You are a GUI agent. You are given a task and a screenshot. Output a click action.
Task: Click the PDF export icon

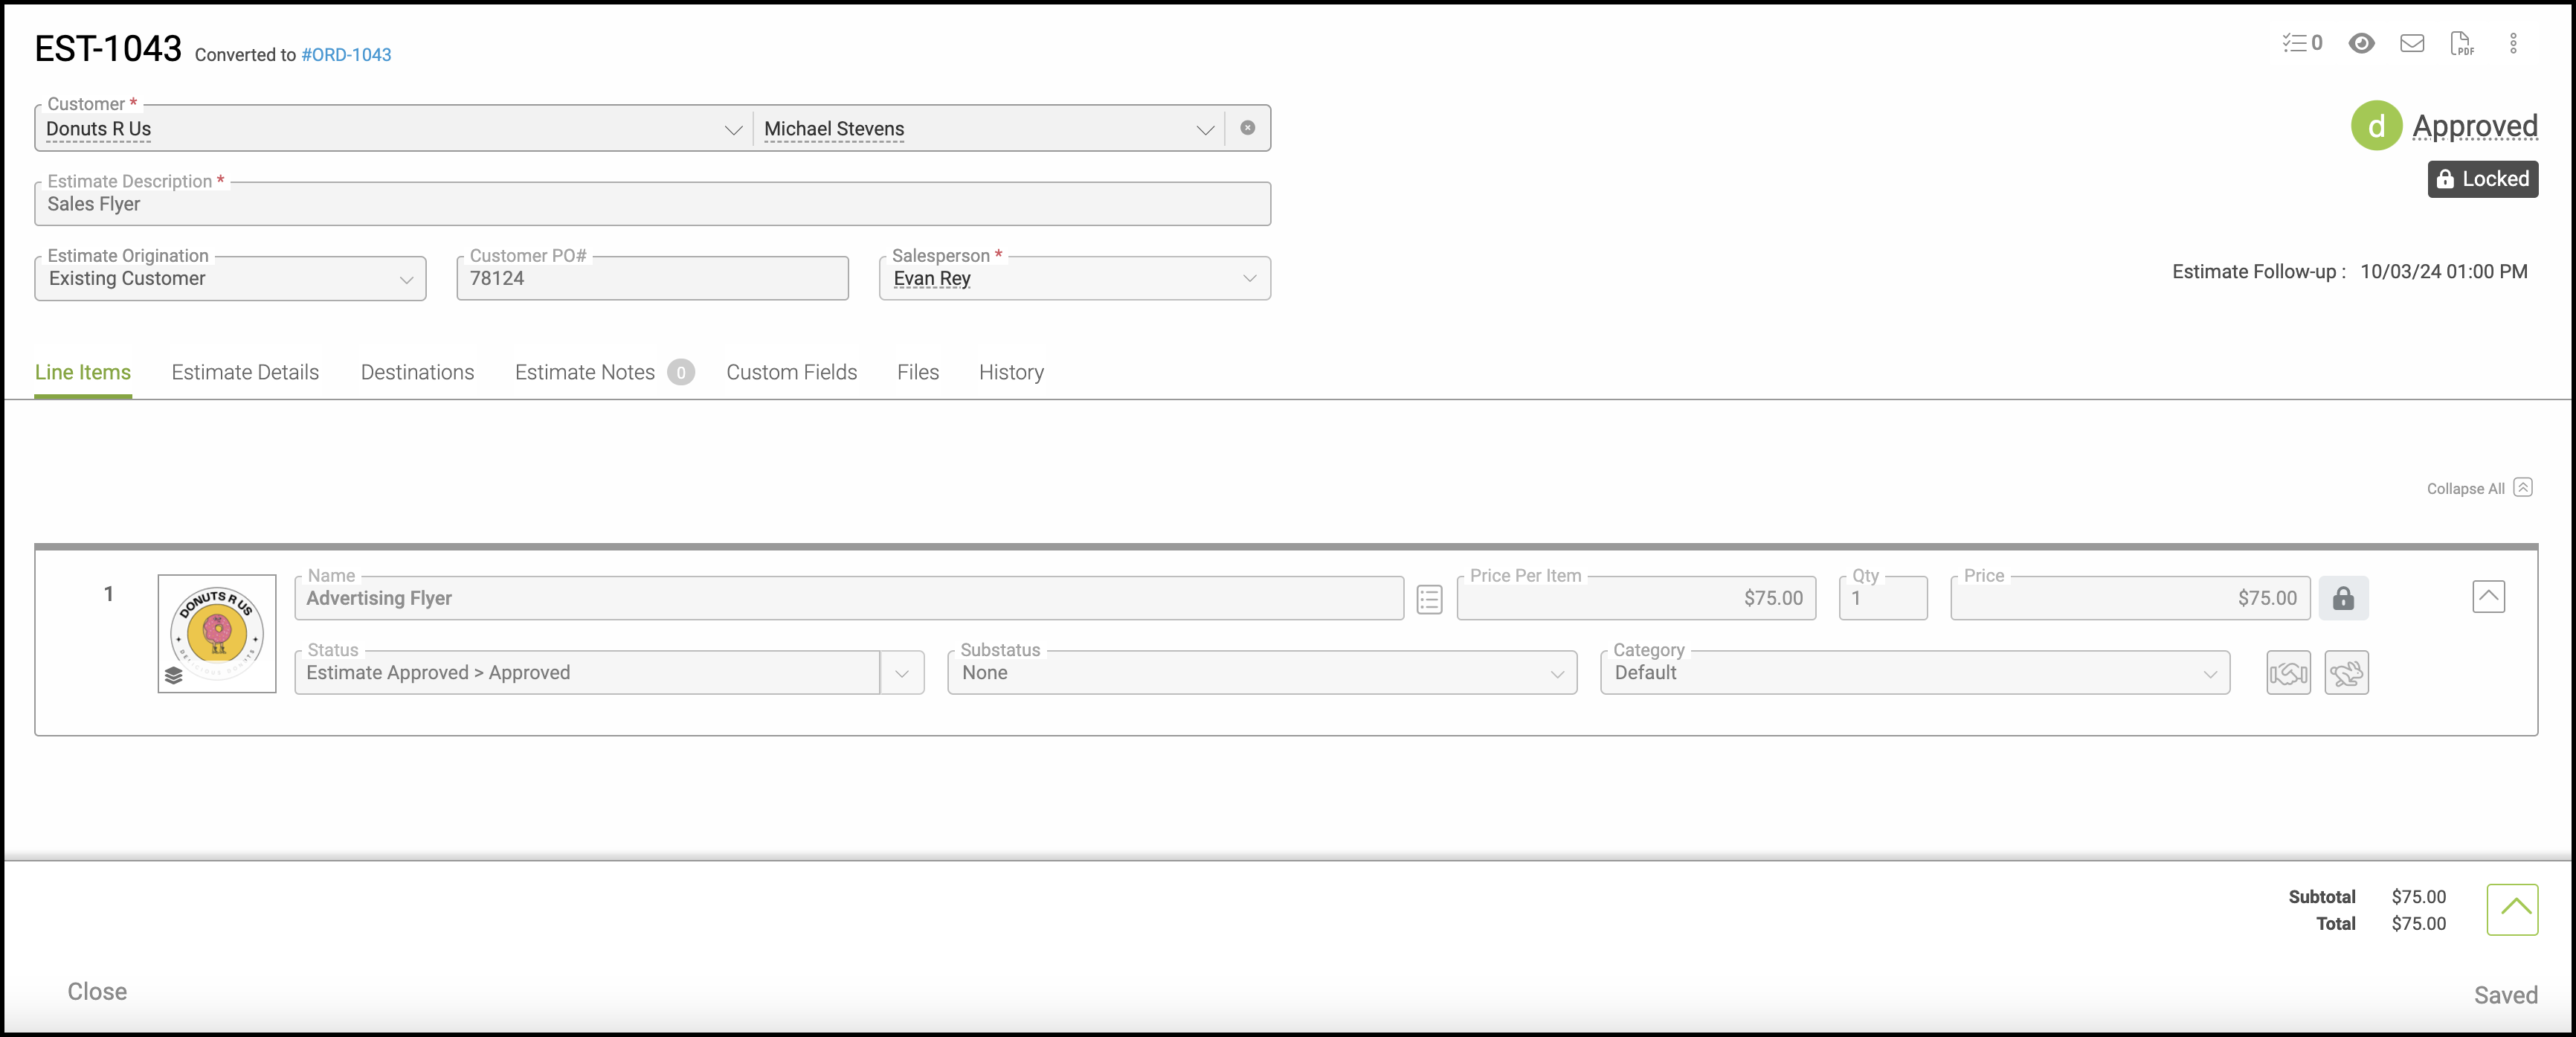[2461, 43]
